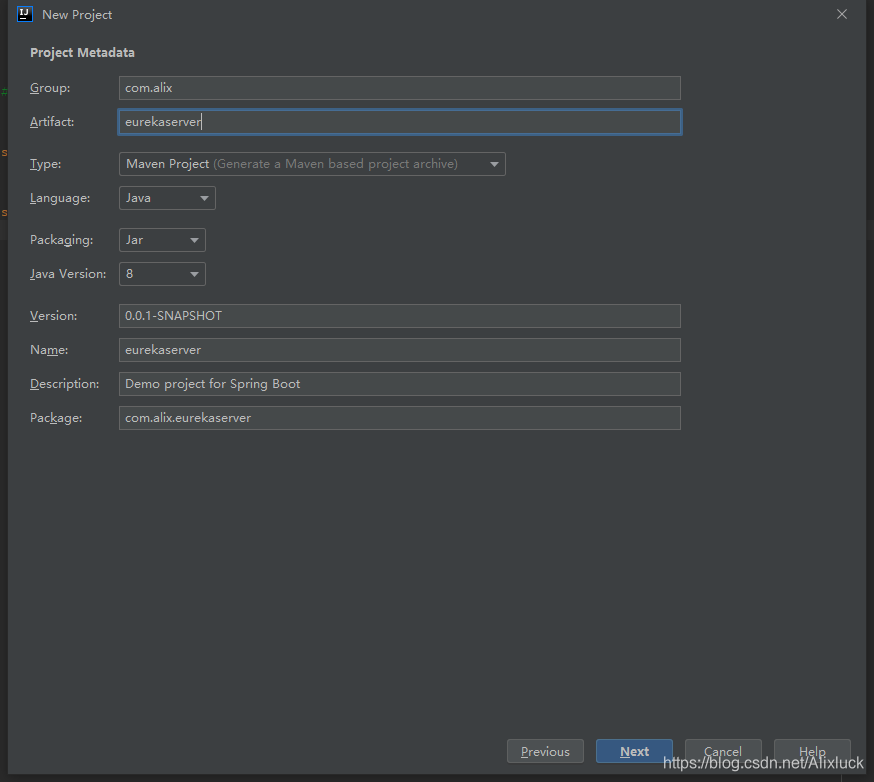Focus the Artifact input field
Viewport: 874px width, 782px height.
click(x=400, y=122)
